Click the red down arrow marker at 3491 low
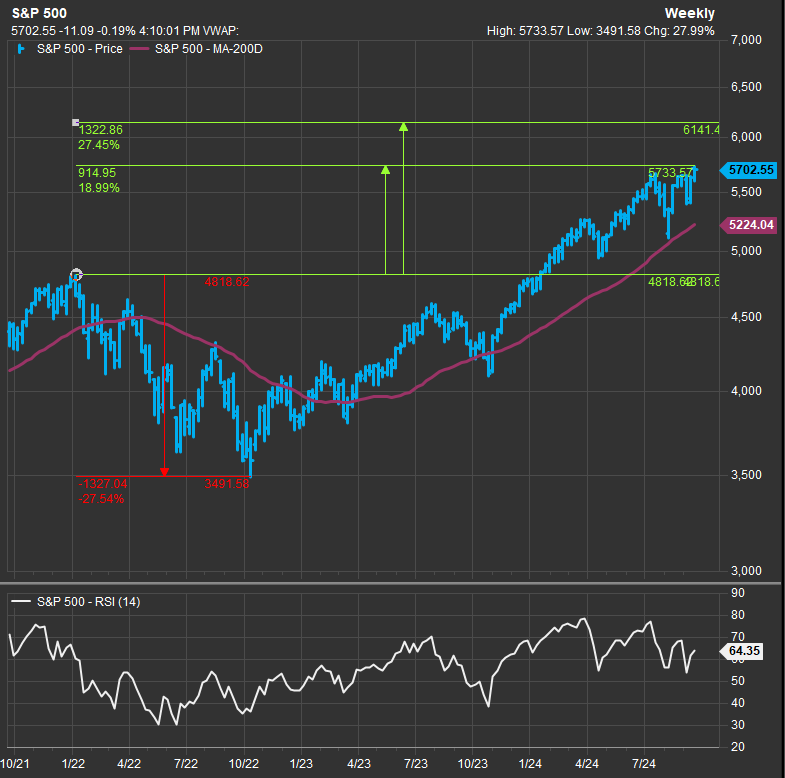Image resolution: width=785 pixels, height=778 pixels. click(164, 472)
